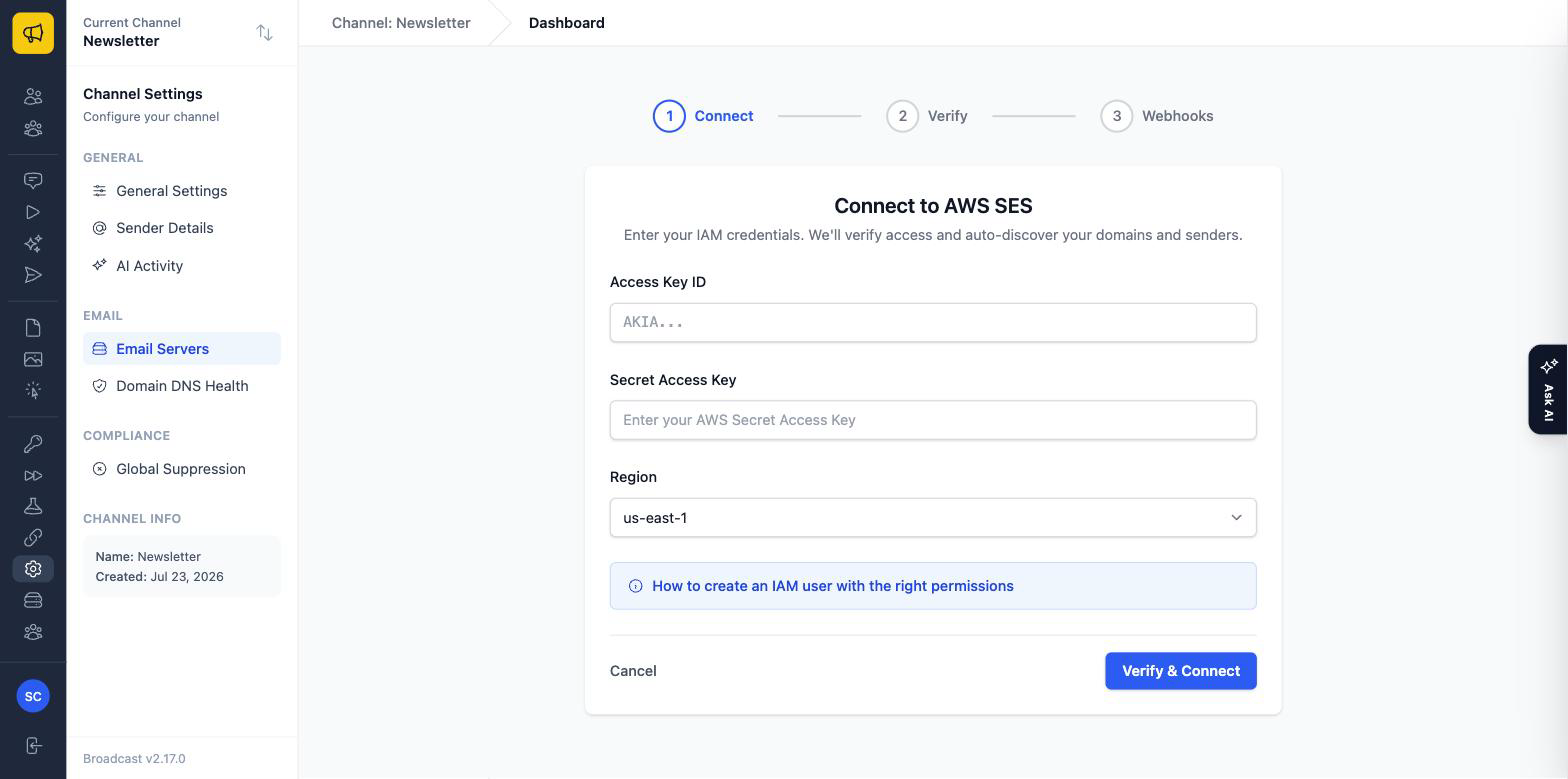Switch channel using up-down arrows icon

pos(264,33)
